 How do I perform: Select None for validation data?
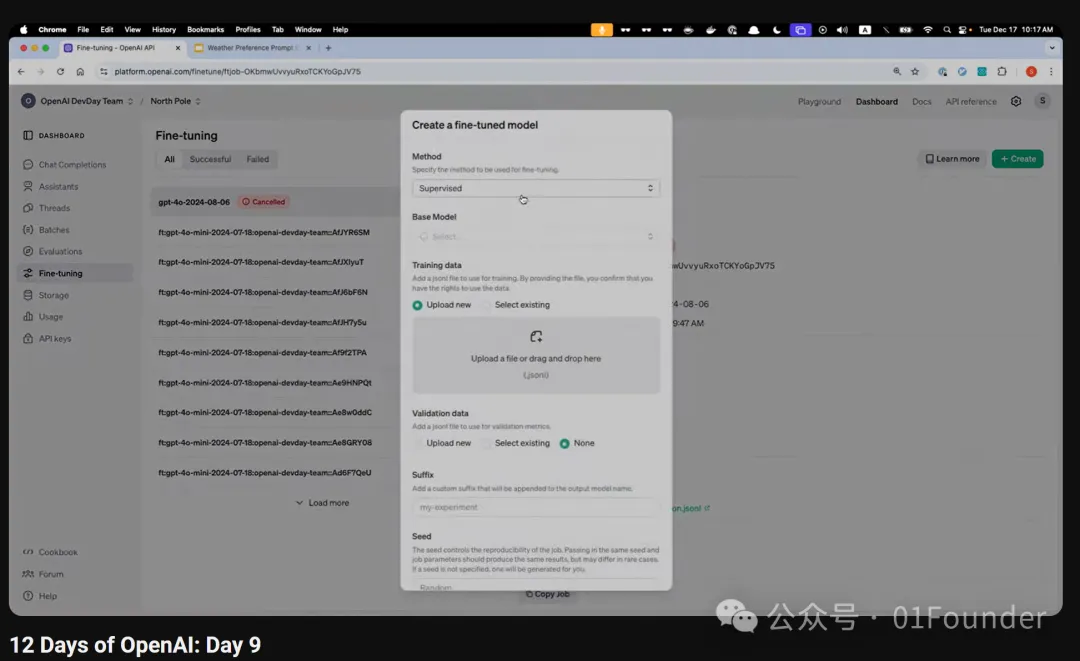(x=577, y=443)
